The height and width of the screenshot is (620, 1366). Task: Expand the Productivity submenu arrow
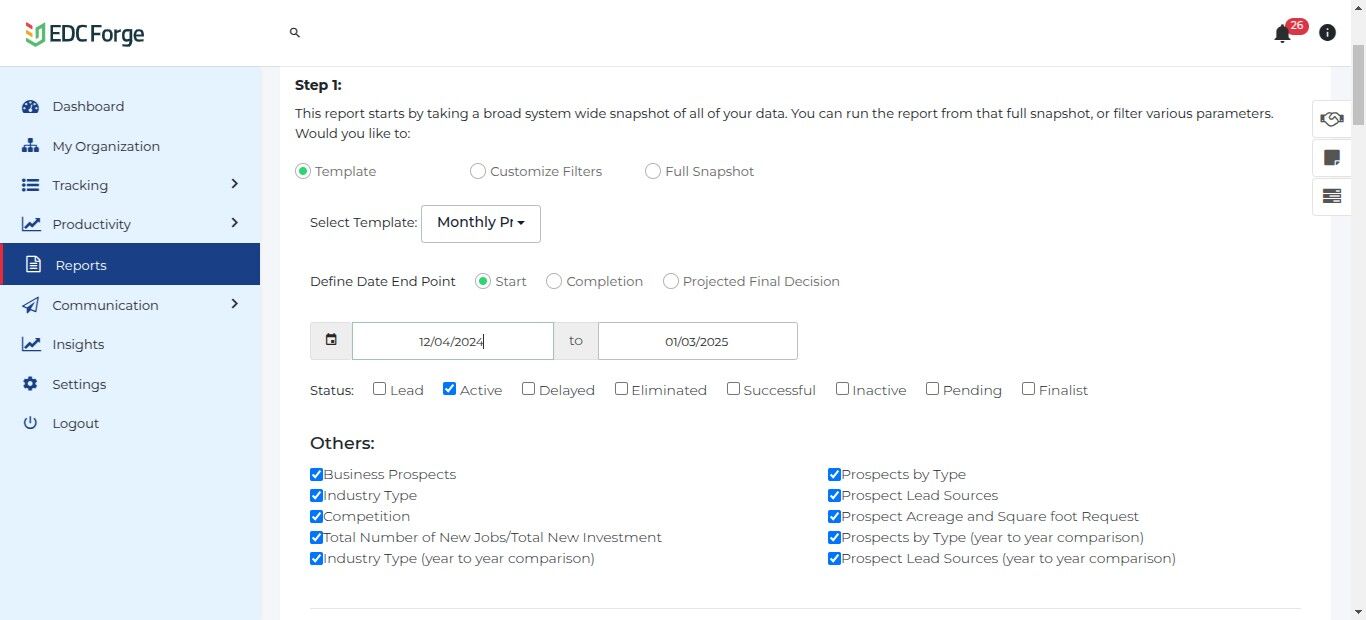(x=235, y=223)
